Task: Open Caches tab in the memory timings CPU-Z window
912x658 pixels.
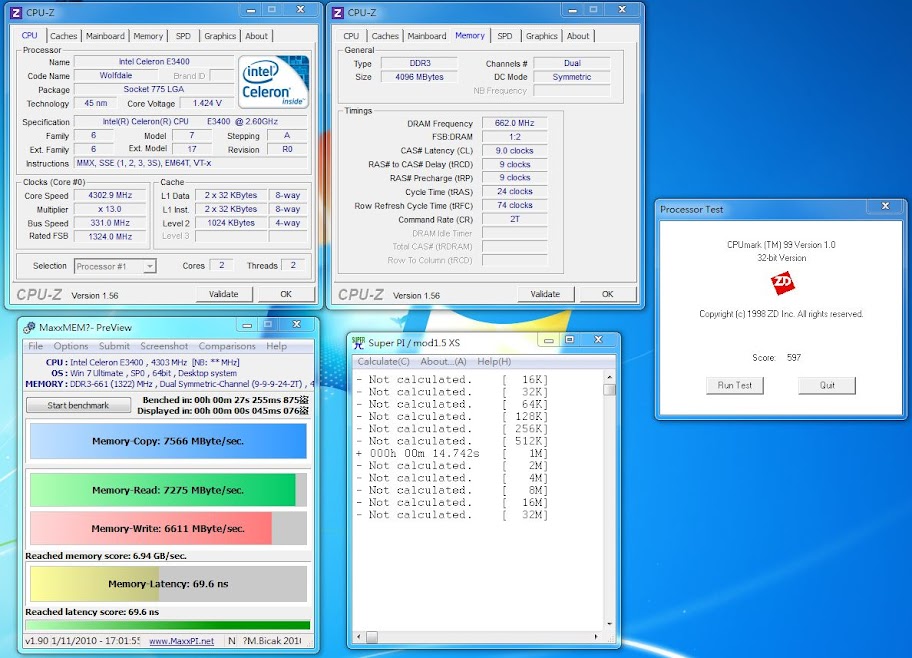Action: [385, 36]
